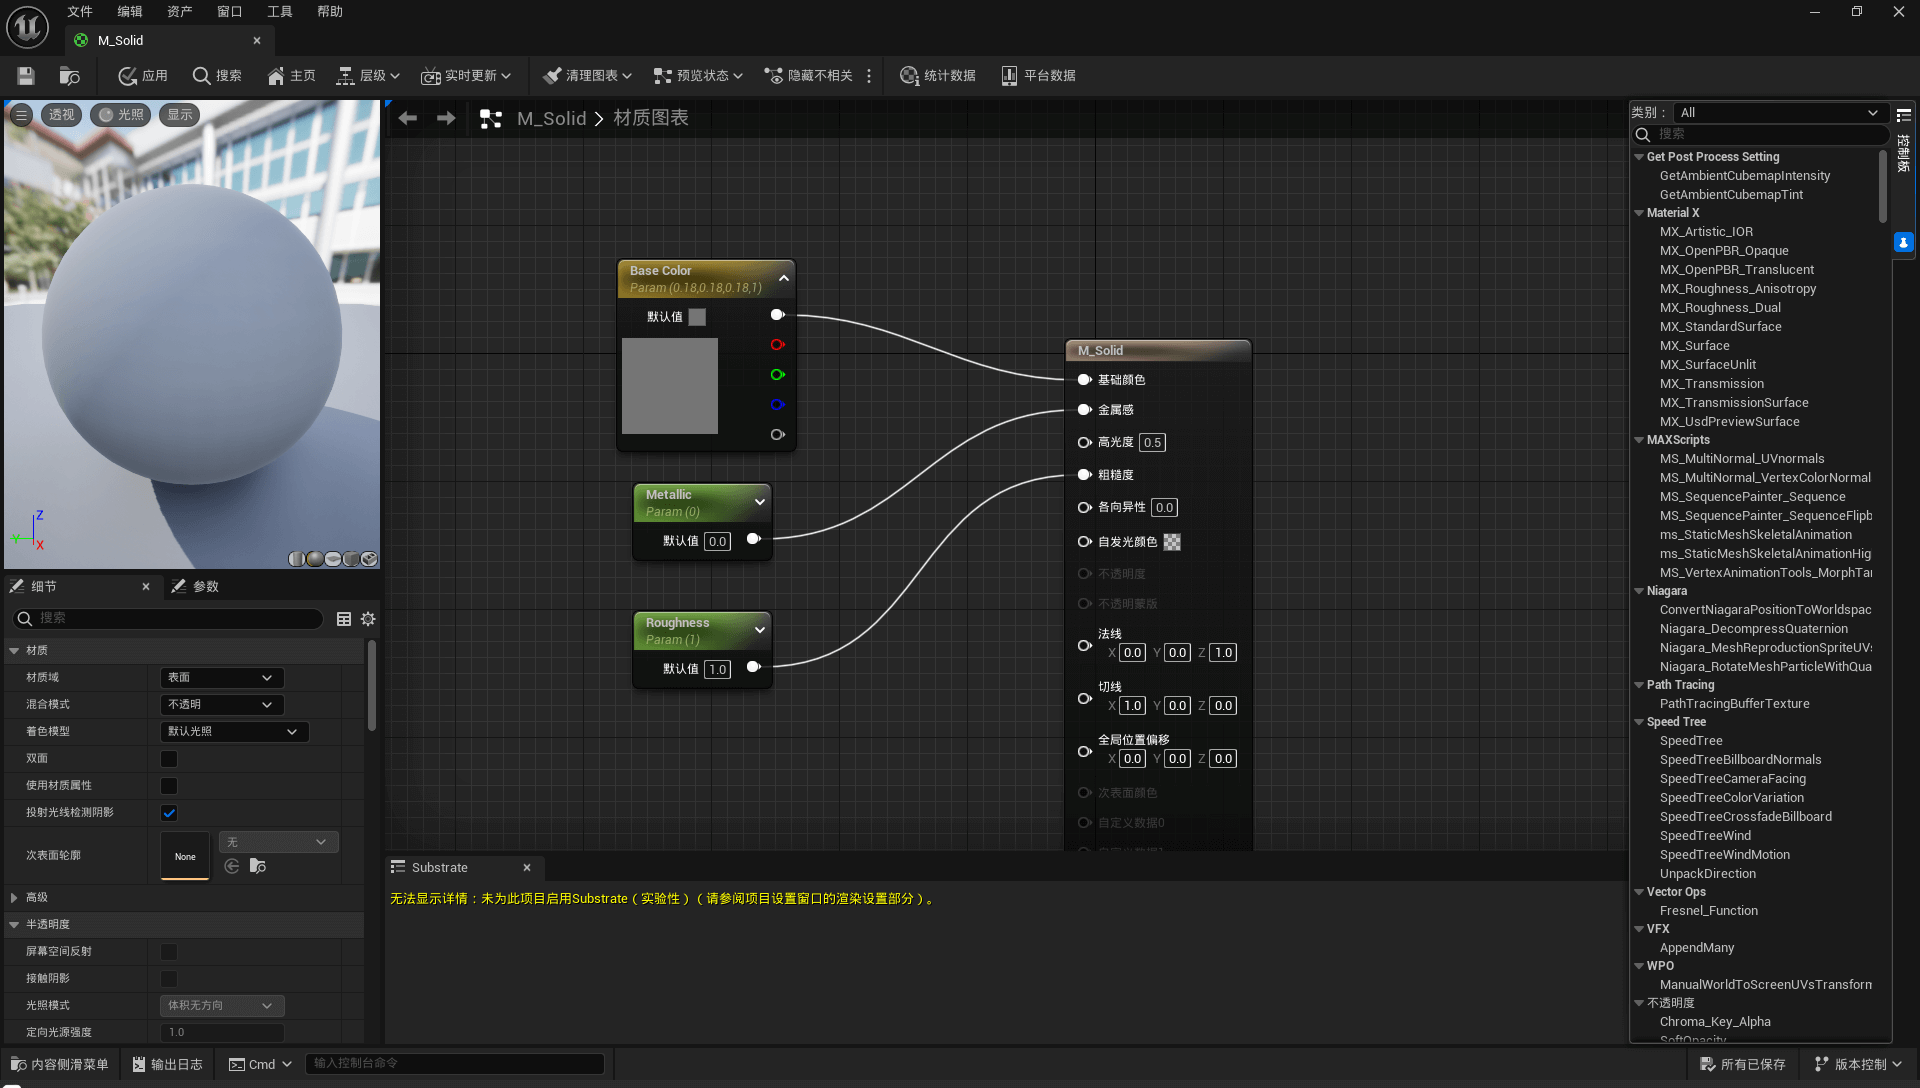This screenshot has width=1920, height=1088.
Task: Click the 透视 (Perspective) viewport button
Action: click(62, 115)
